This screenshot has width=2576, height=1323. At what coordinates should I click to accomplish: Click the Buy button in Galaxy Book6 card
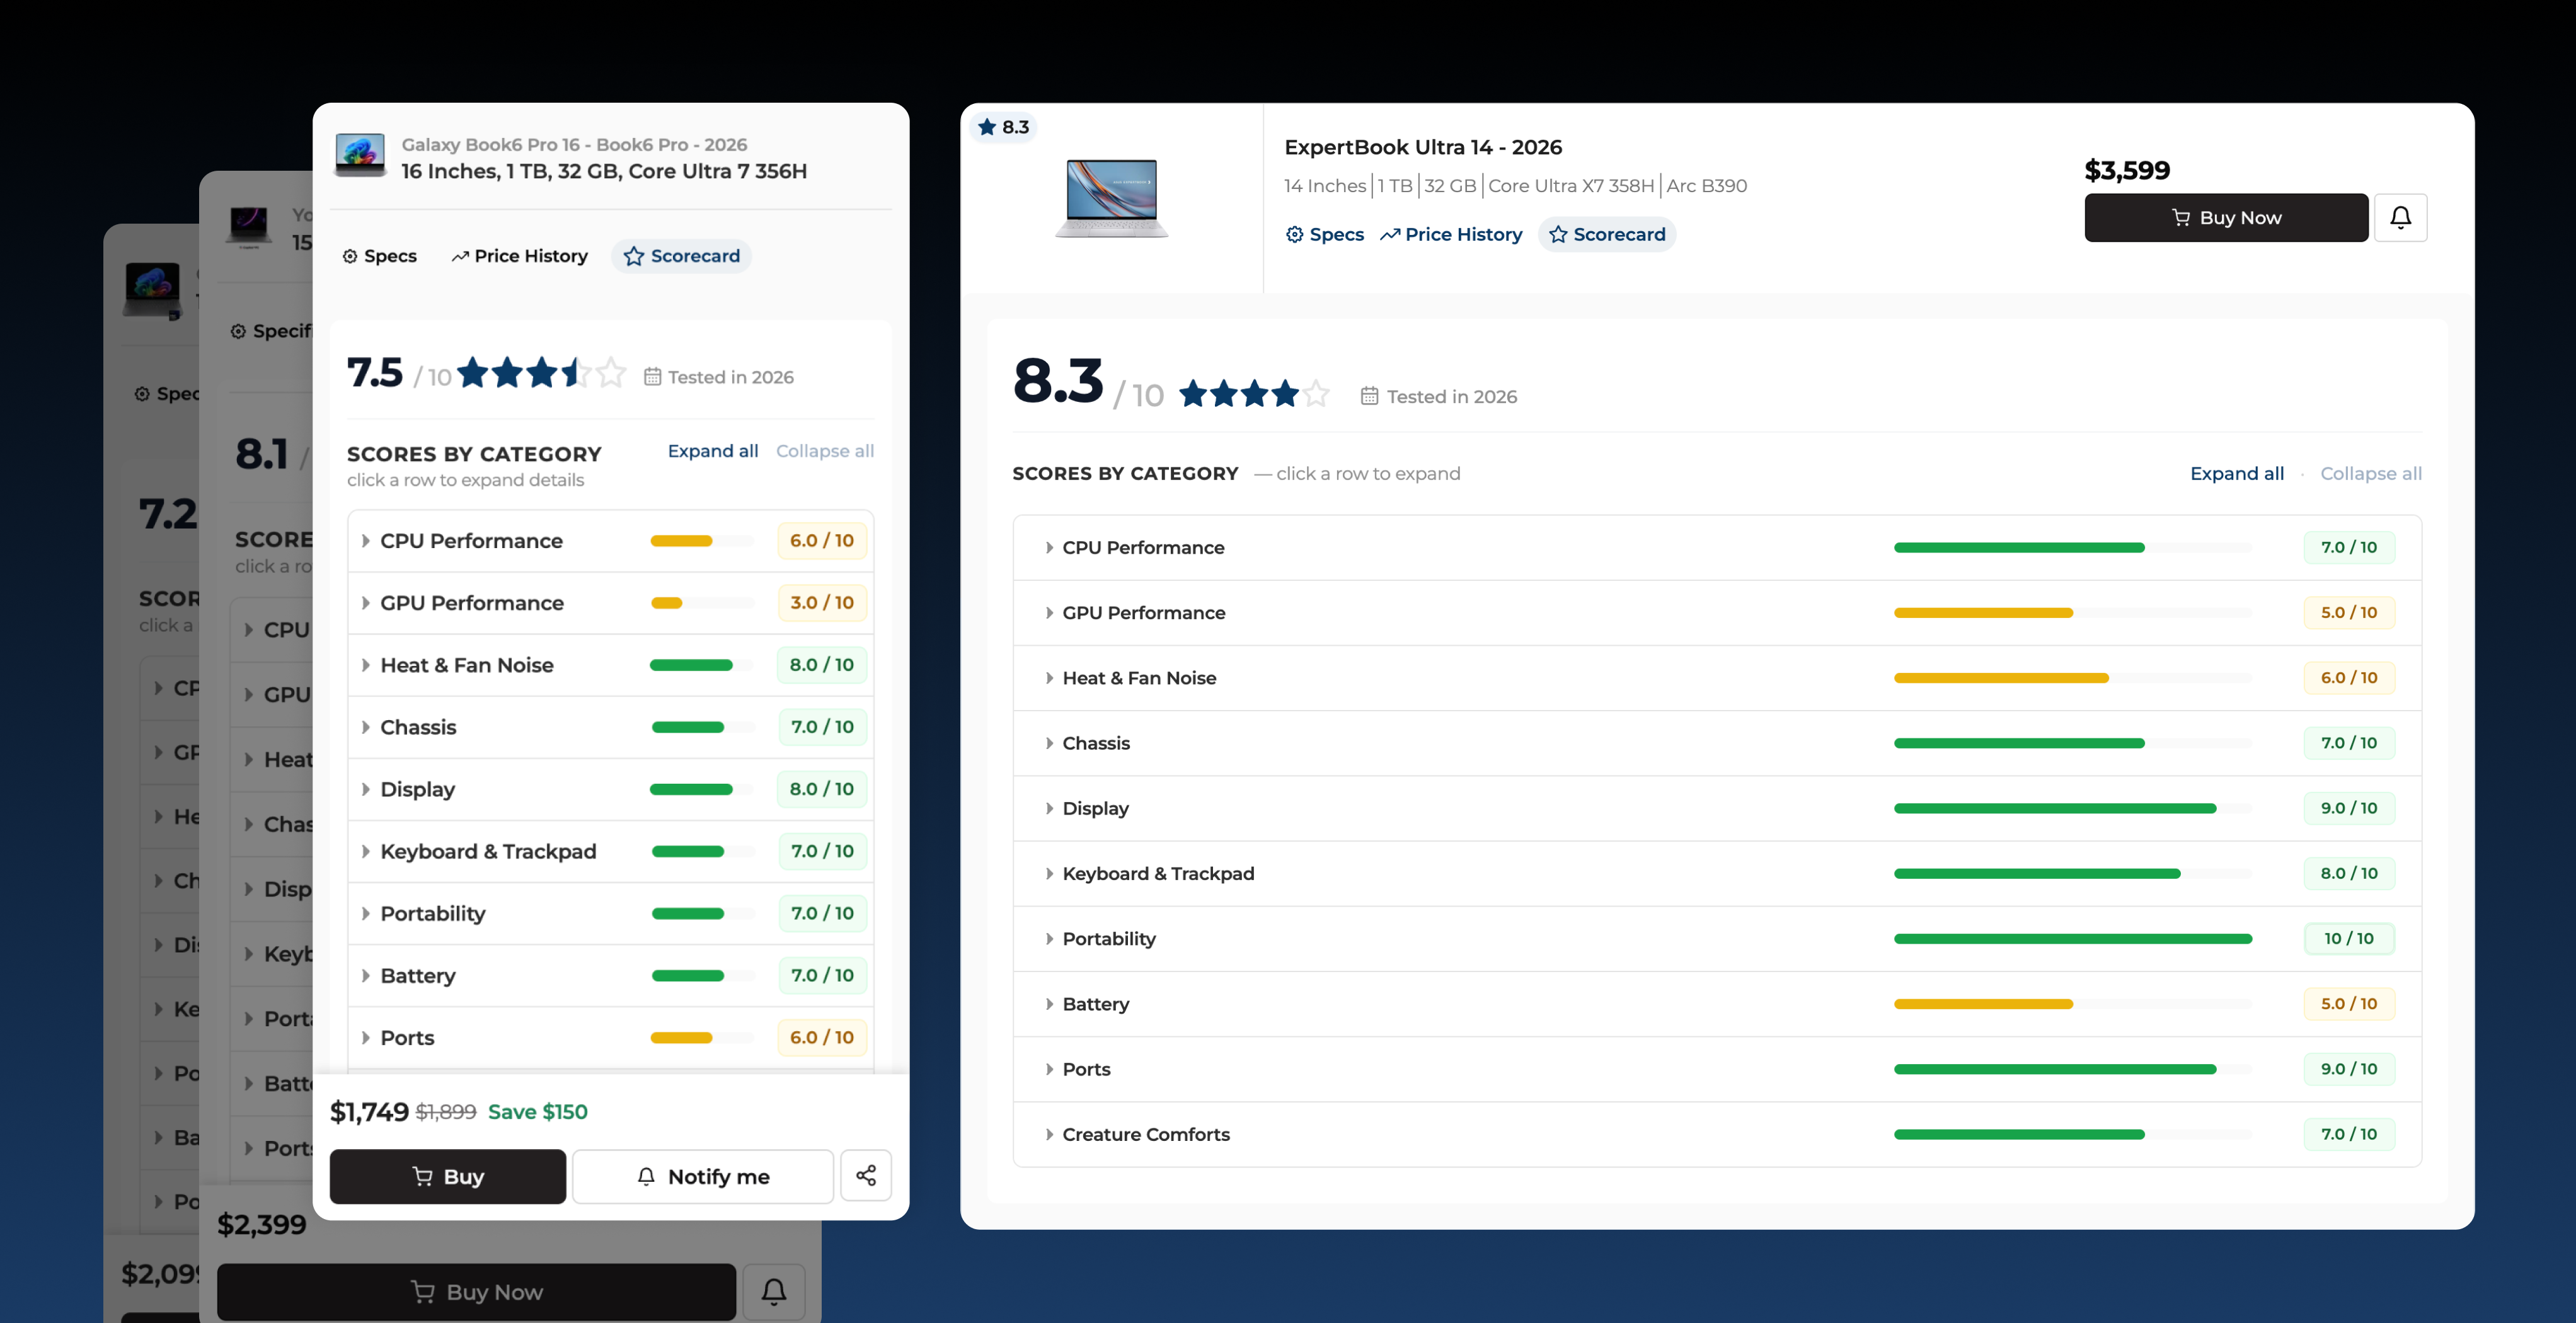[x=448, y=1176]
